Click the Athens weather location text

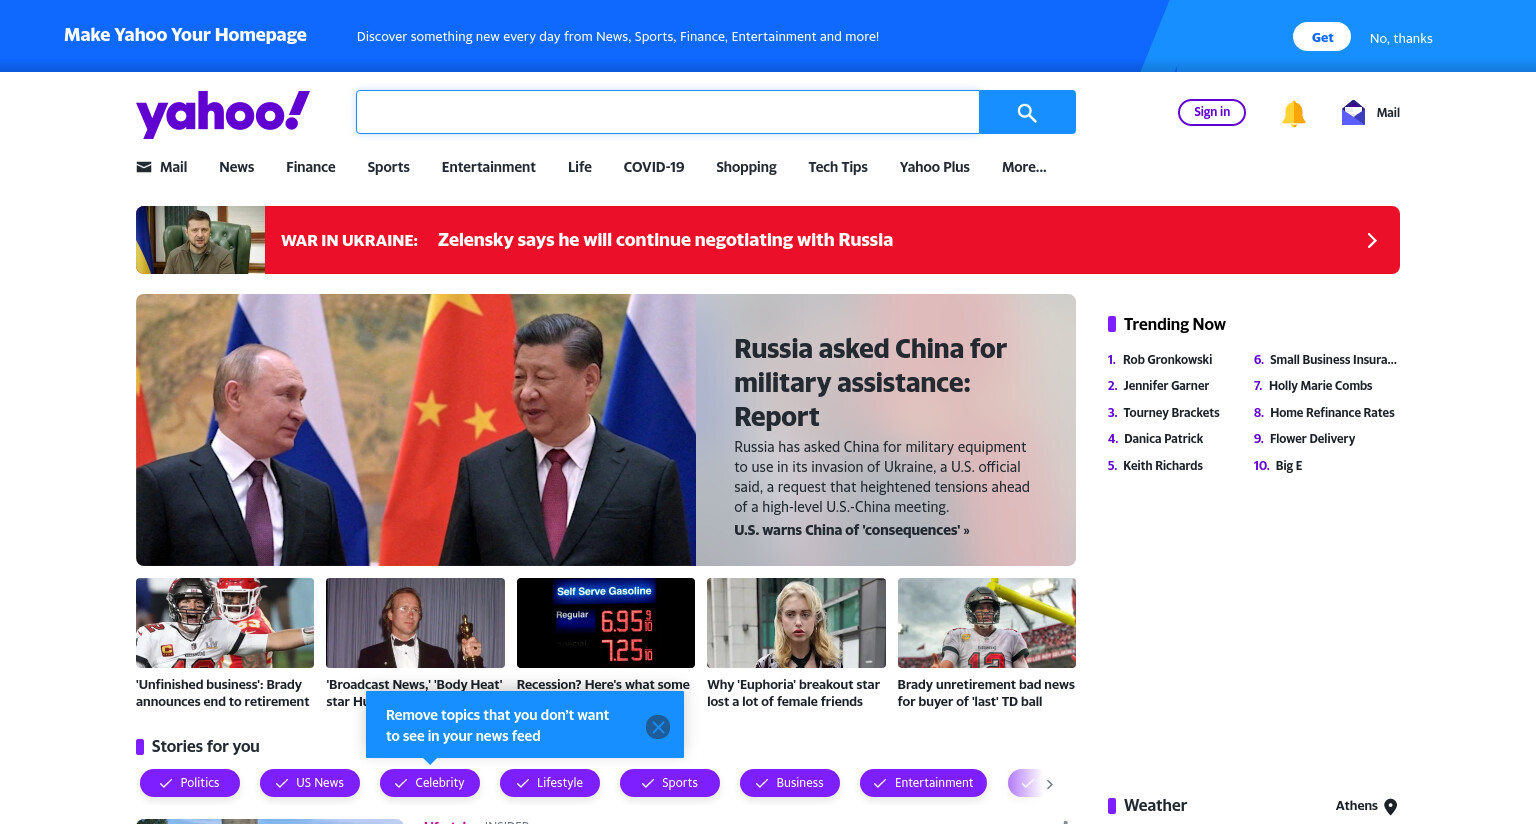tap(1356, 806)
